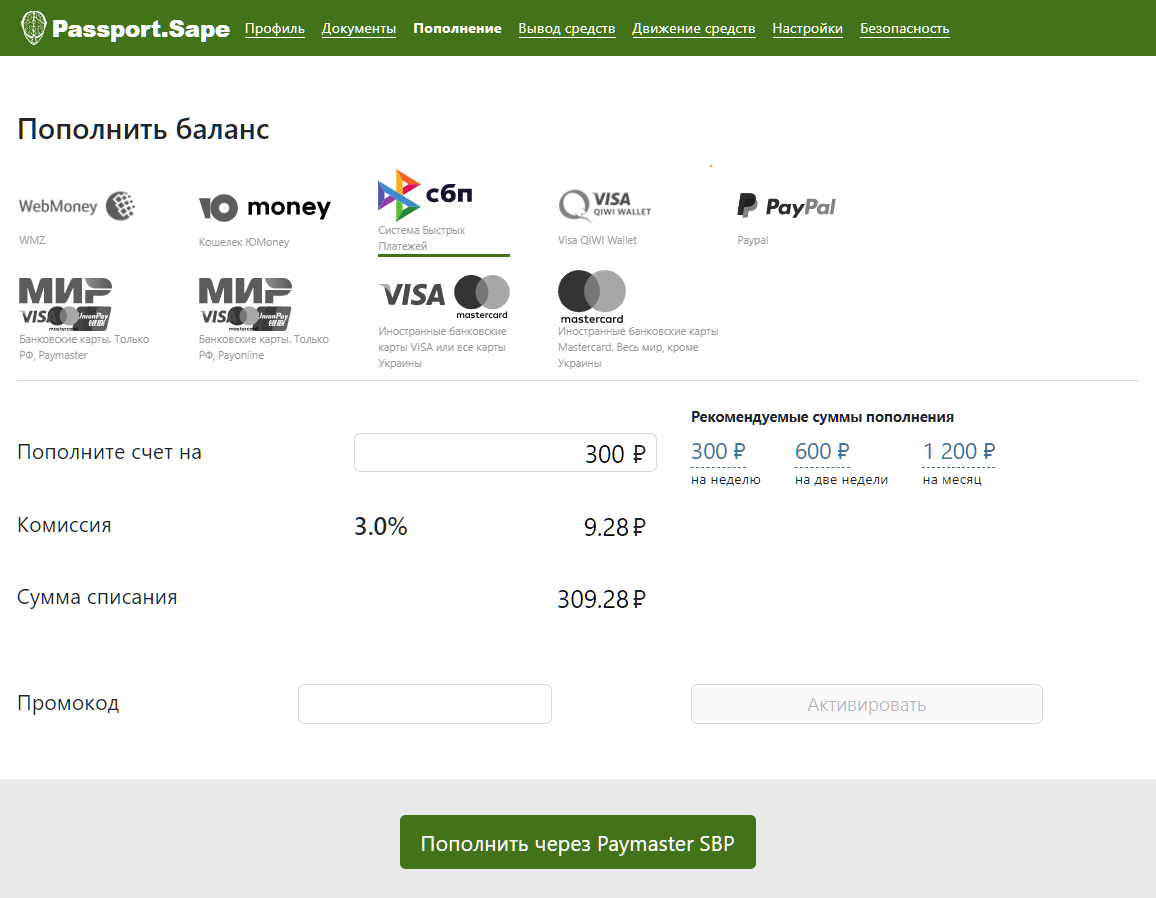The width and height of the screenshot is (1156, 898).
Task: Go to Документы section
Action: click(x=358, y=28)
